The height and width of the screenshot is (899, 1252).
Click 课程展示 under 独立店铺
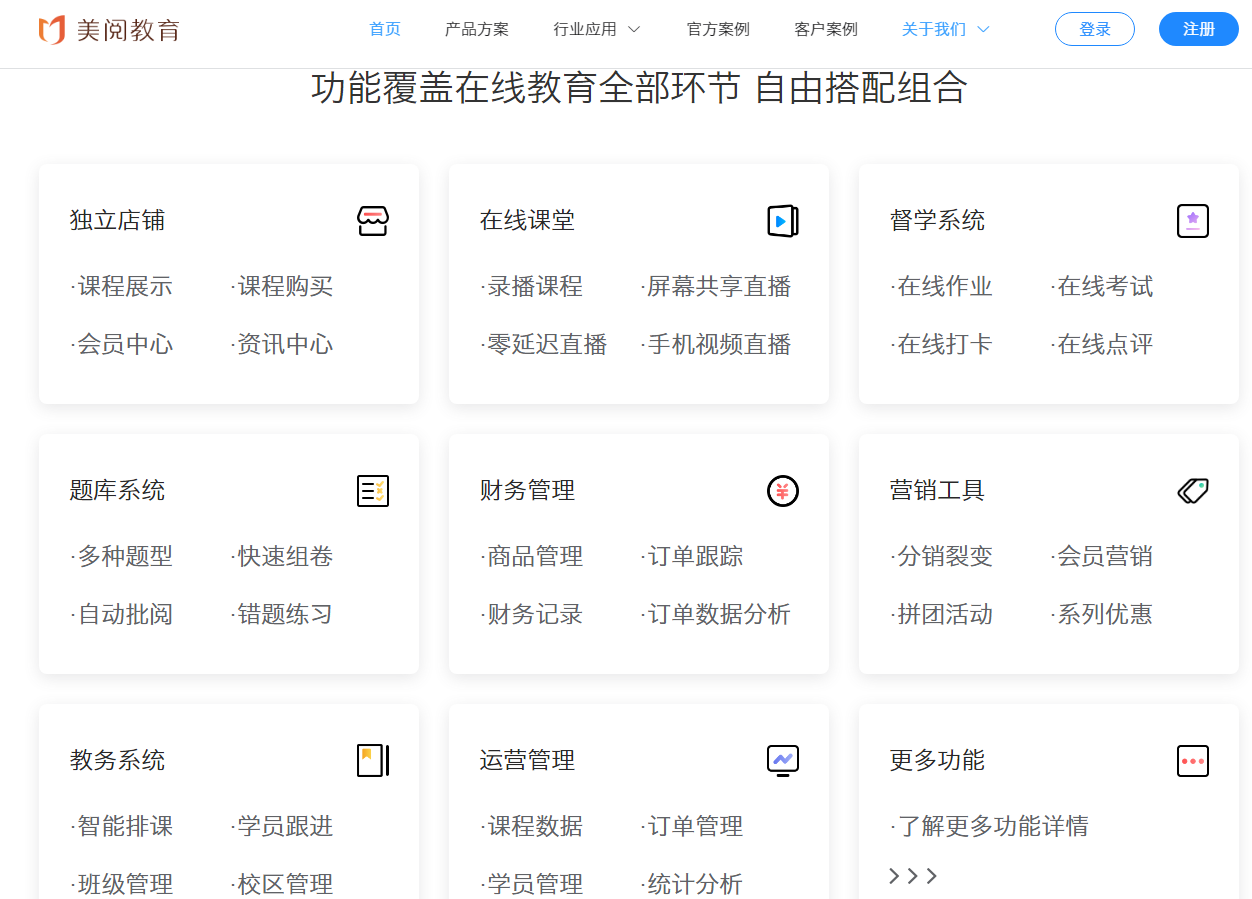tap(122, 287)
